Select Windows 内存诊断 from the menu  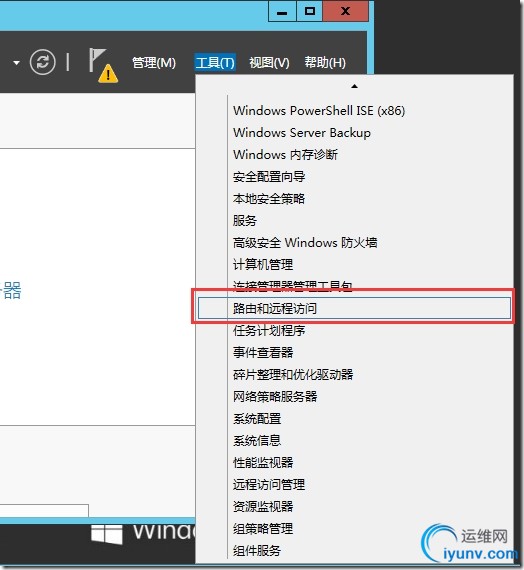[x=285, y=154]
